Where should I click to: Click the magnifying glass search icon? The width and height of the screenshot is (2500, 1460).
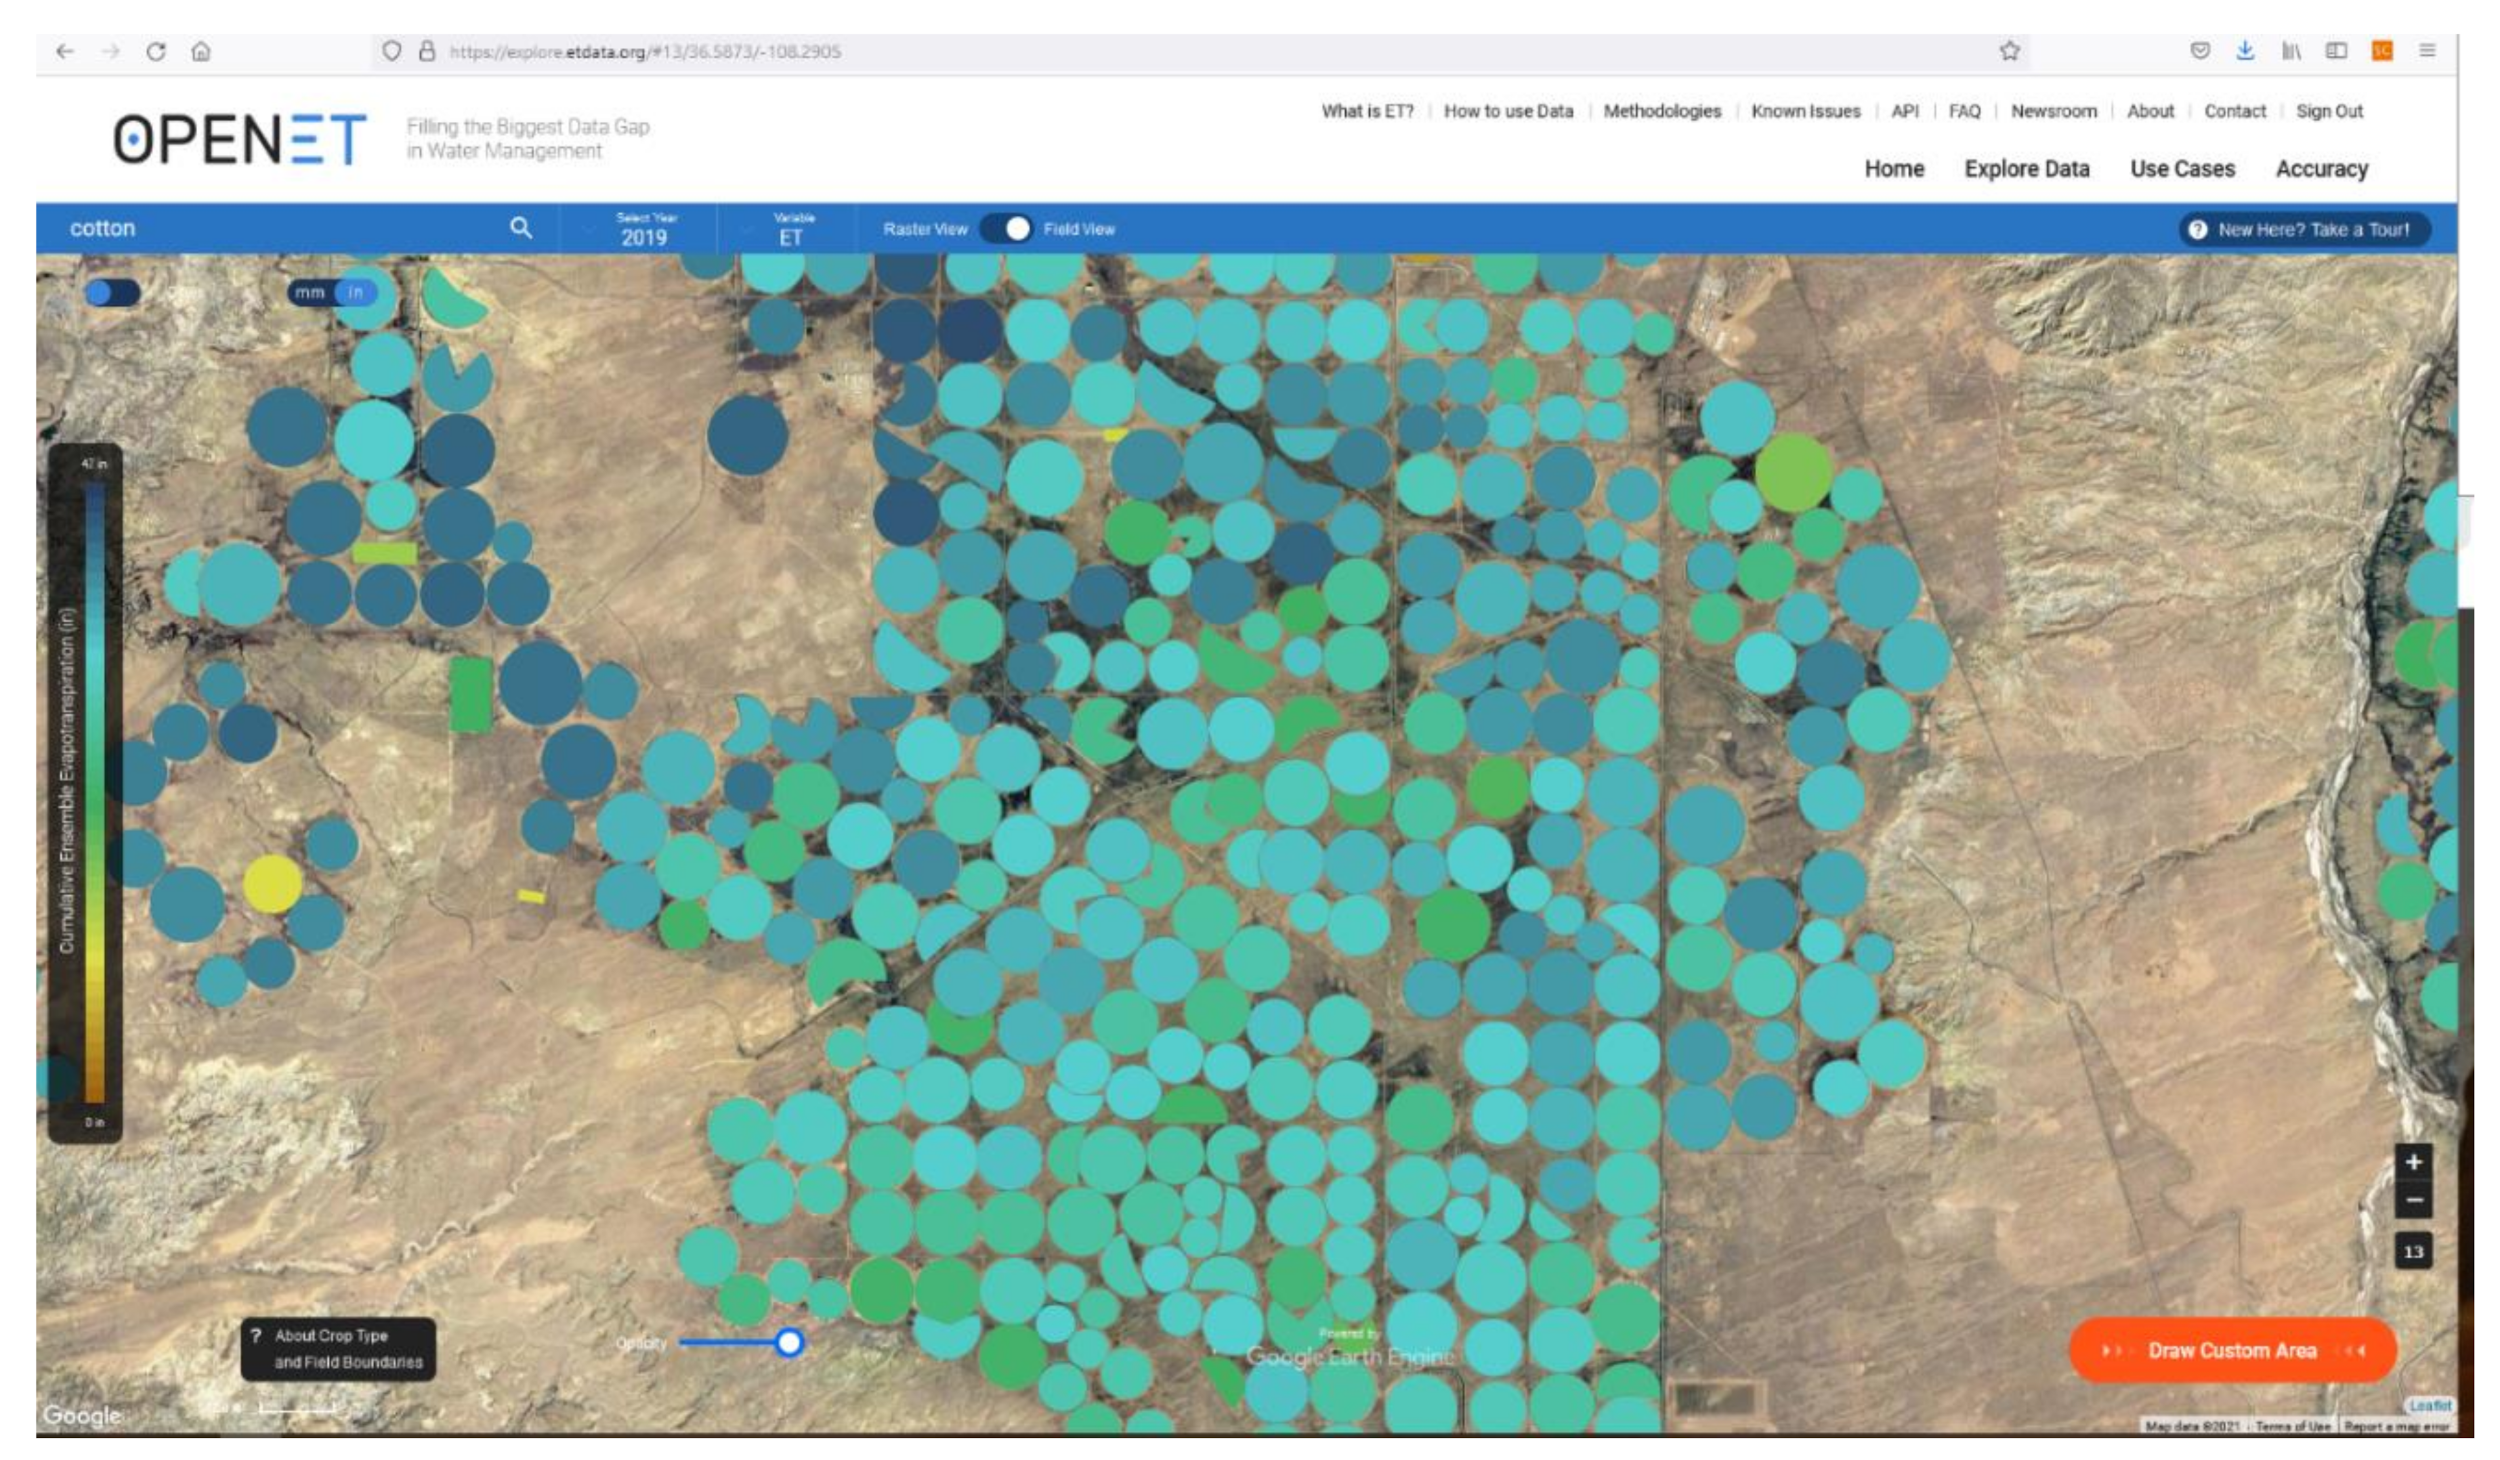[x=521, y=228]
